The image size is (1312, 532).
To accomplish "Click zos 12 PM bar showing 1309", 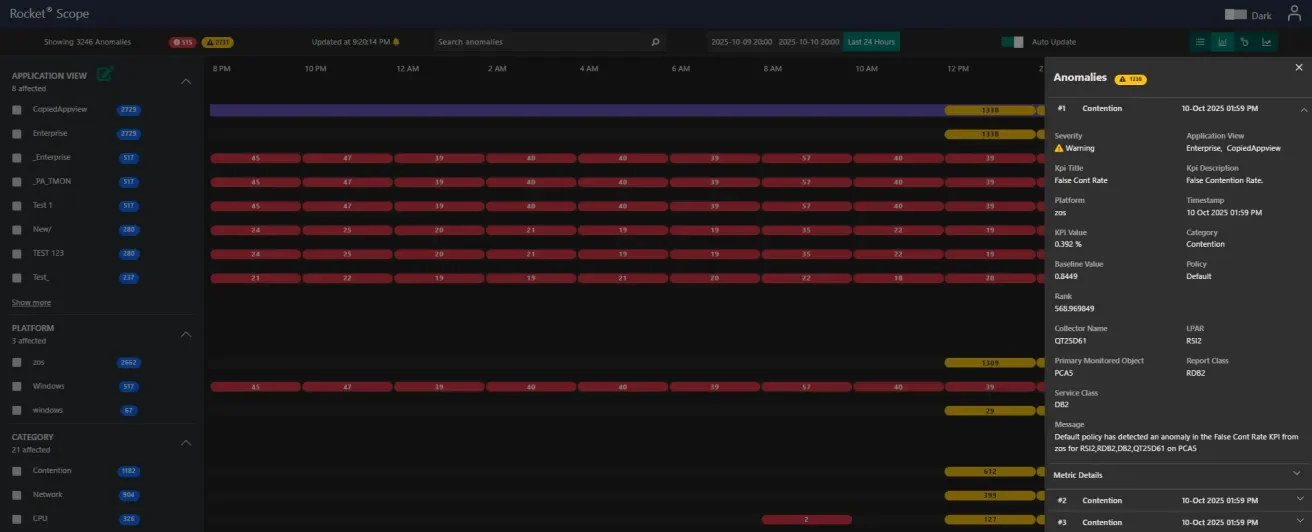I will click(x=990, y=362).
